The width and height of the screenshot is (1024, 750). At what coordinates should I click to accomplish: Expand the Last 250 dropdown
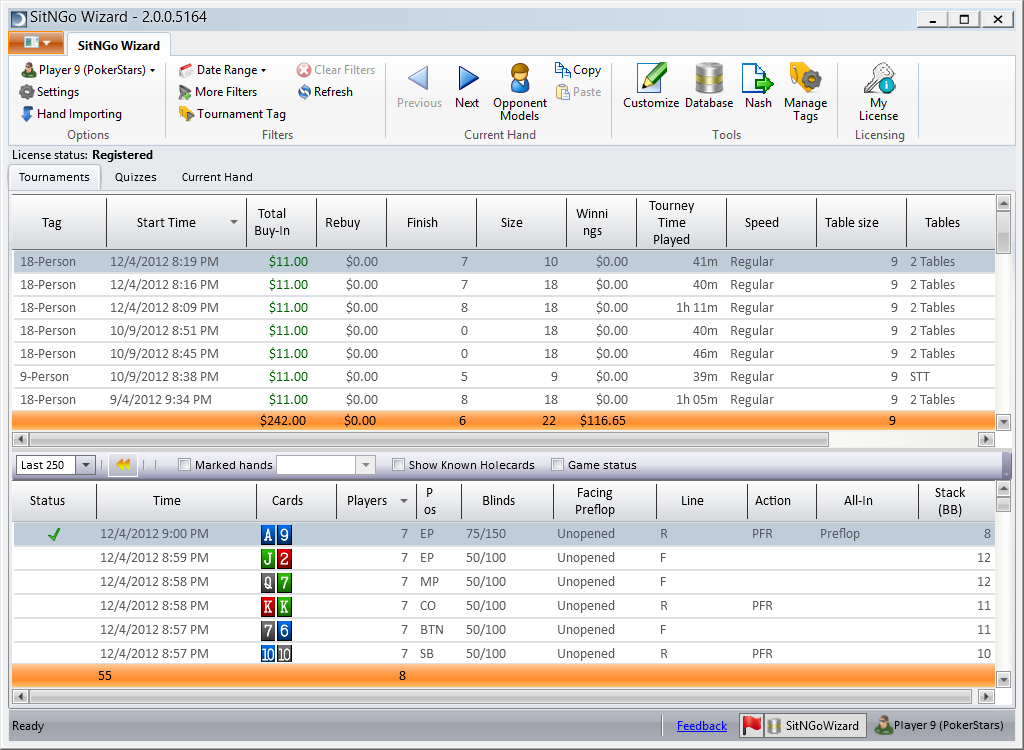85,465
